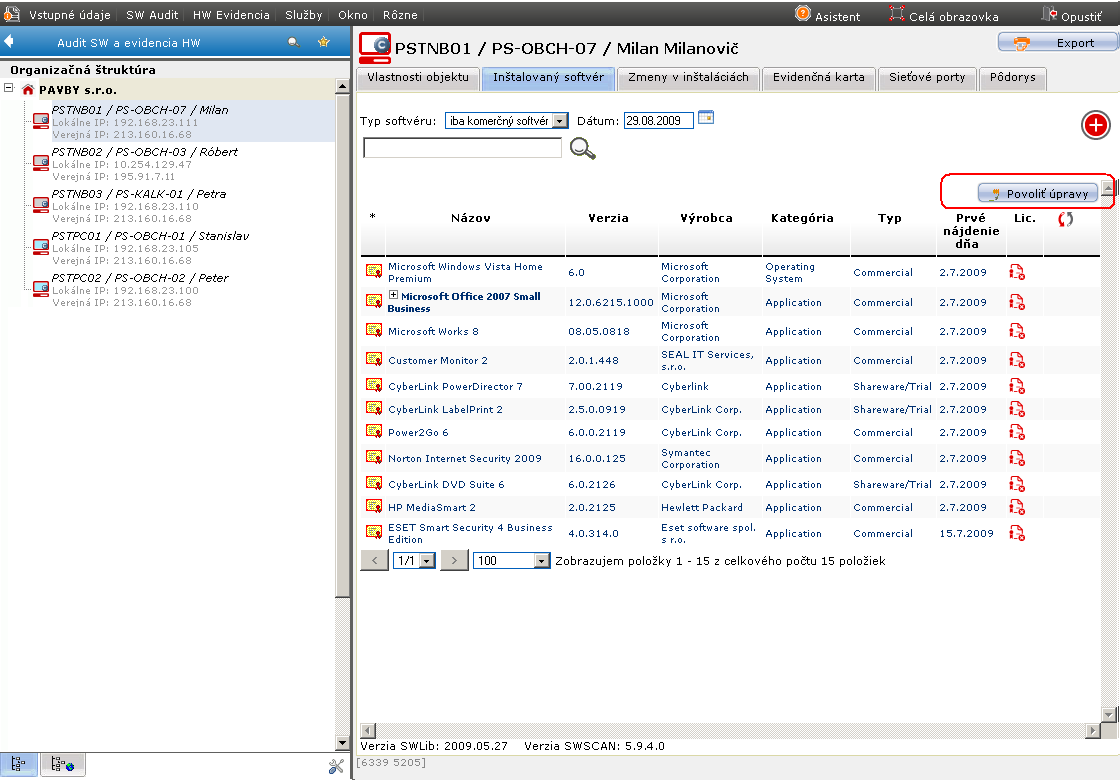Click the back arrow in Audit SW header
The image size is (1120, 780).
coord(9,41)
